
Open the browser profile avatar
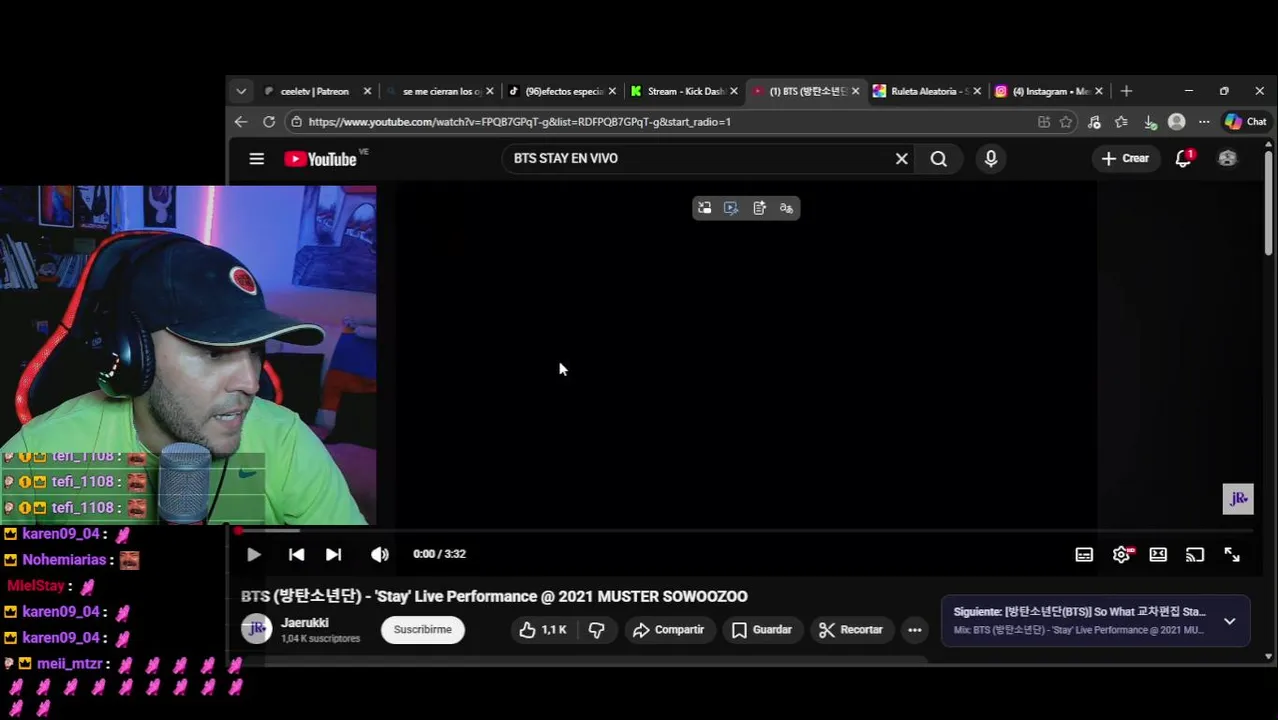(x=1177, y=122)
